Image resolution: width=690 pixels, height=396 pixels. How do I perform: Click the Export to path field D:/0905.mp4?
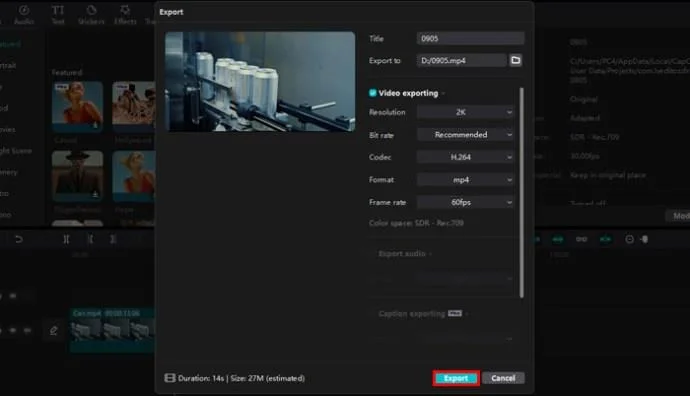click(462, 60)
